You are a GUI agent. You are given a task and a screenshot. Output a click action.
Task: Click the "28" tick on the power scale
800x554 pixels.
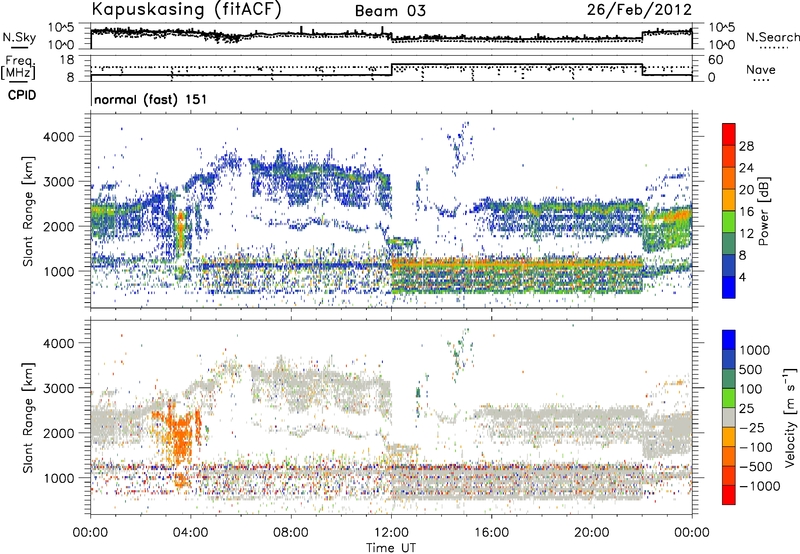point(746,146)
